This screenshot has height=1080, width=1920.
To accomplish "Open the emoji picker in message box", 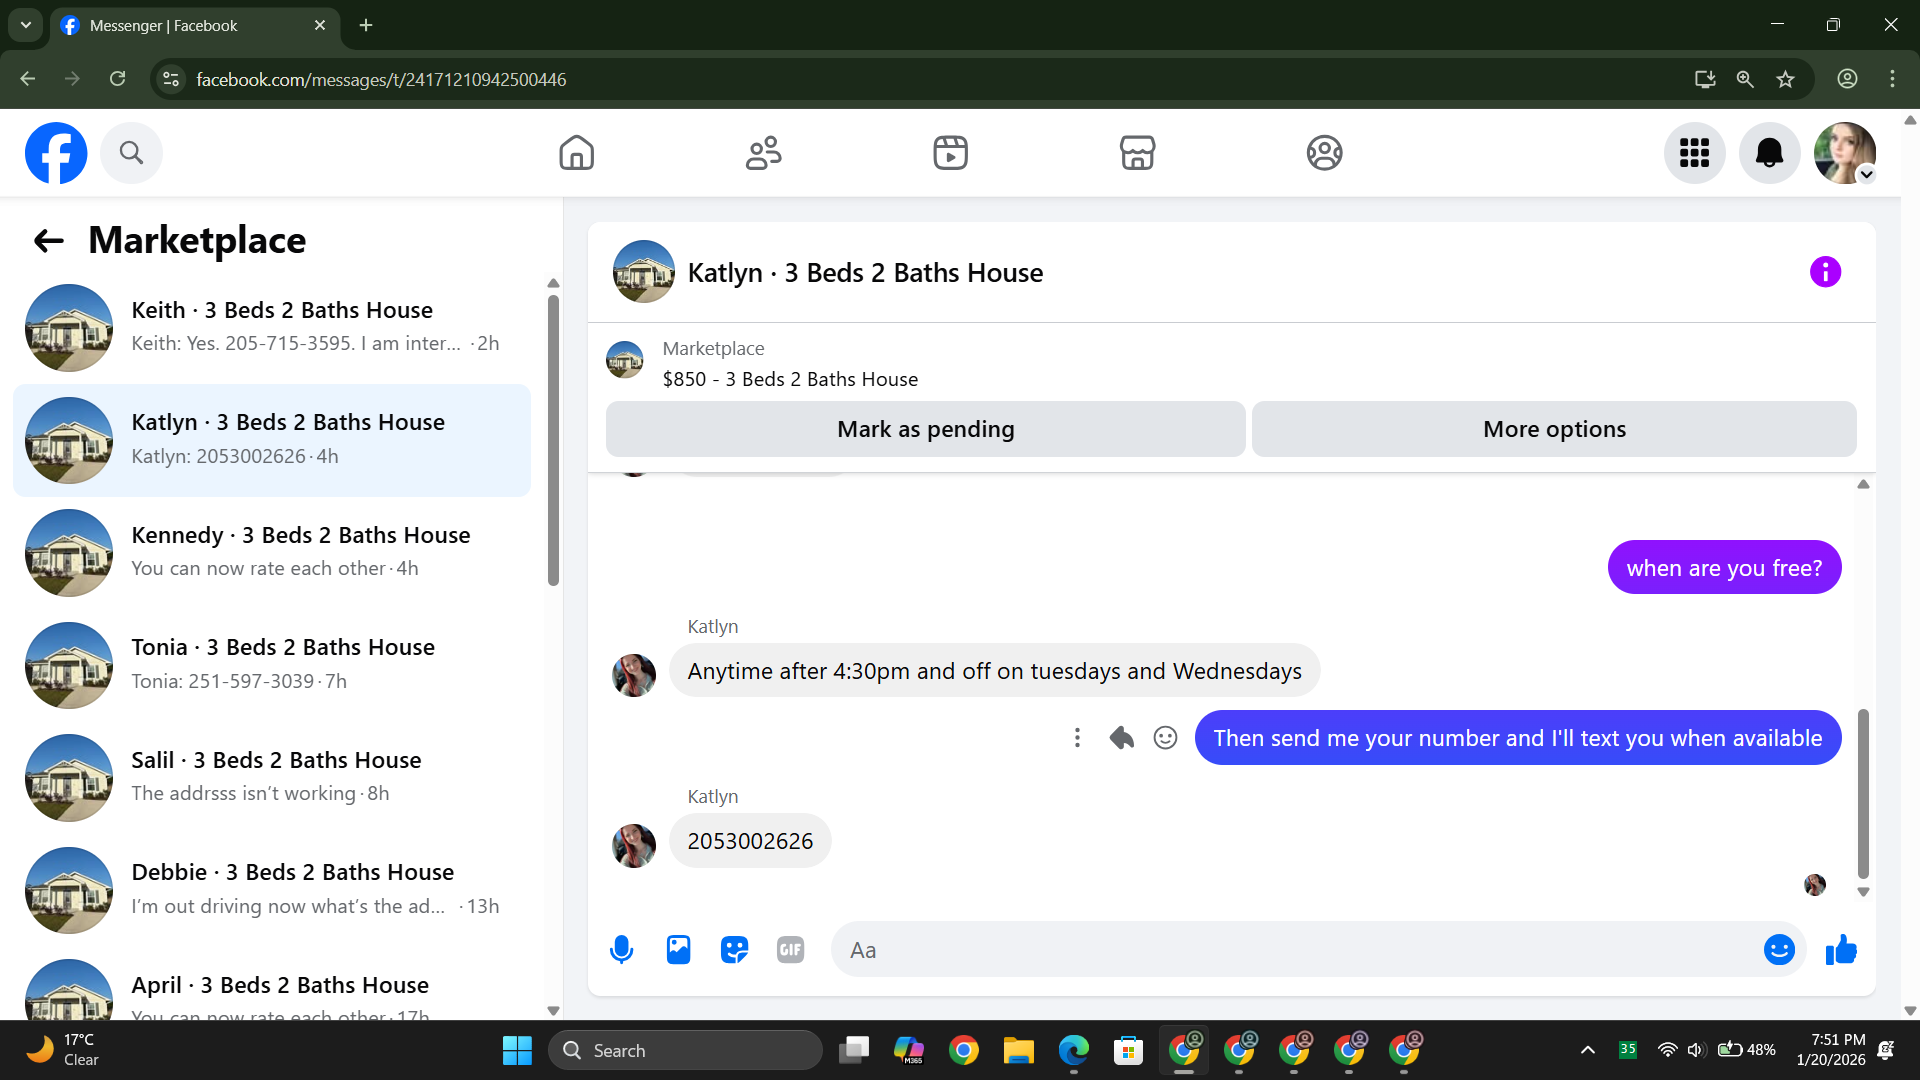I will coord(1779,950).
